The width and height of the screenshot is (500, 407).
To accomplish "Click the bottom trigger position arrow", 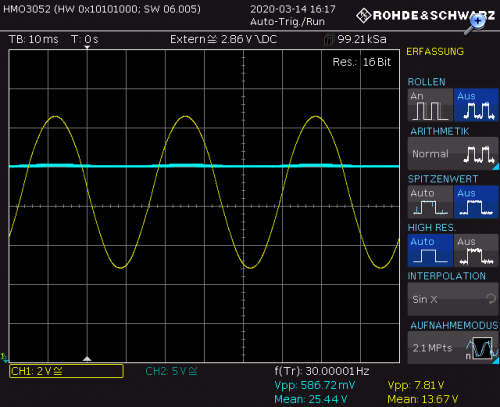I will coord(87,359).
